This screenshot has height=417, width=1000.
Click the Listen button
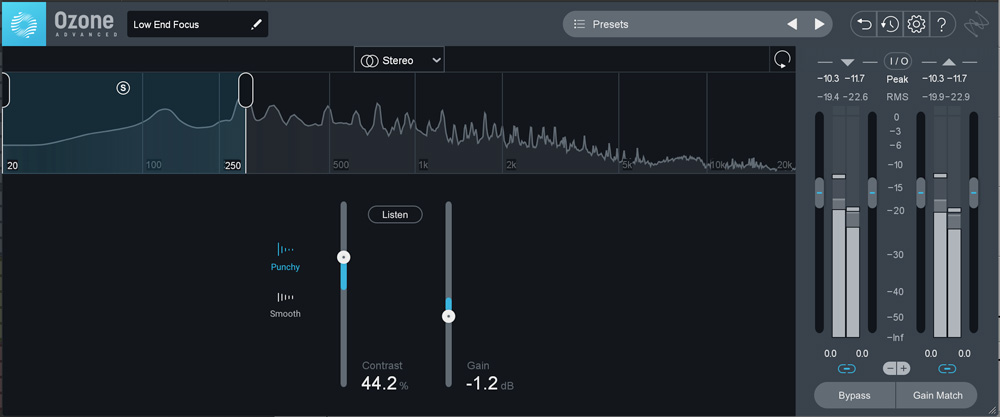395,215
